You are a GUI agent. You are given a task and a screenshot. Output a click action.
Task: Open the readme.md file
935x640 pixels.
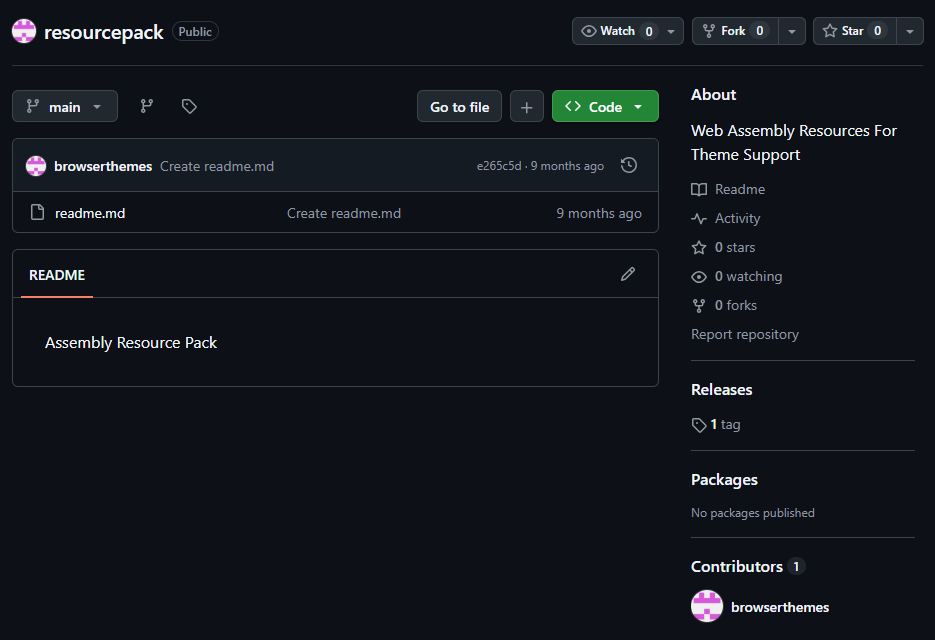[x=90, y=213]
